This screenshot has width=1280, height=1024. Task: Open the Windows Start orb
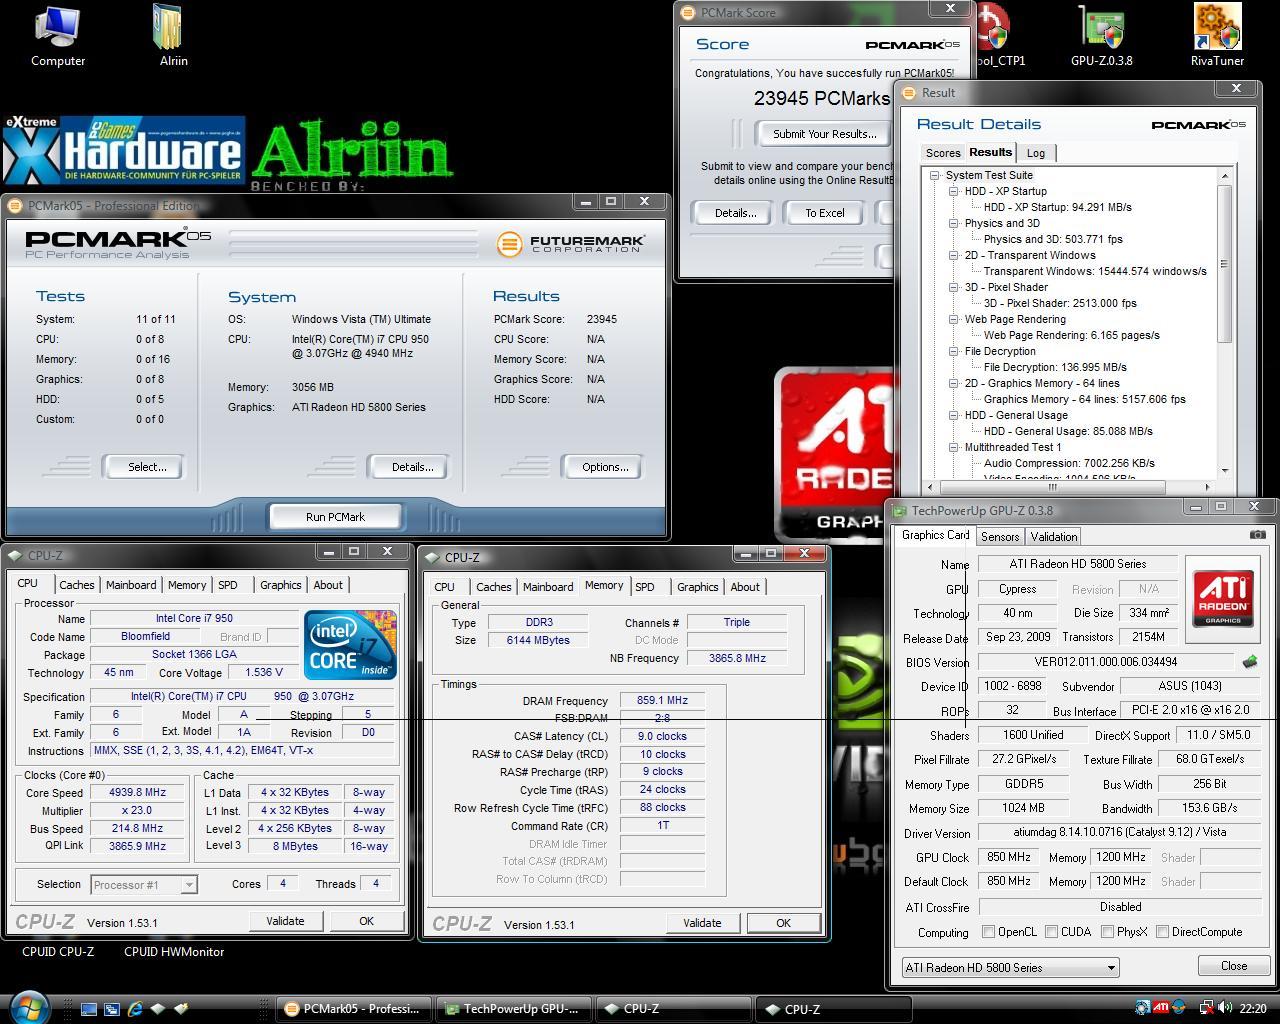29,1006
